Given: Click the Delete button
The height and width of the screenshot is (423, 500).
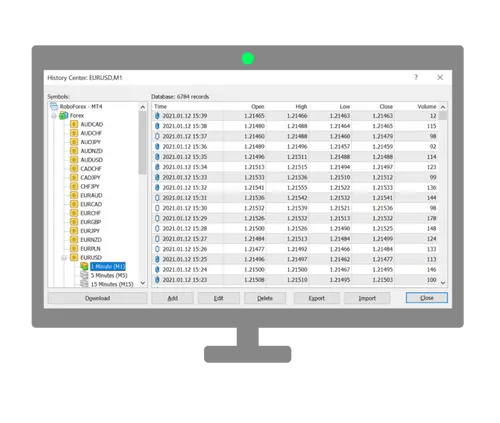Looking at the screenshot, I should tap(265, 298).
